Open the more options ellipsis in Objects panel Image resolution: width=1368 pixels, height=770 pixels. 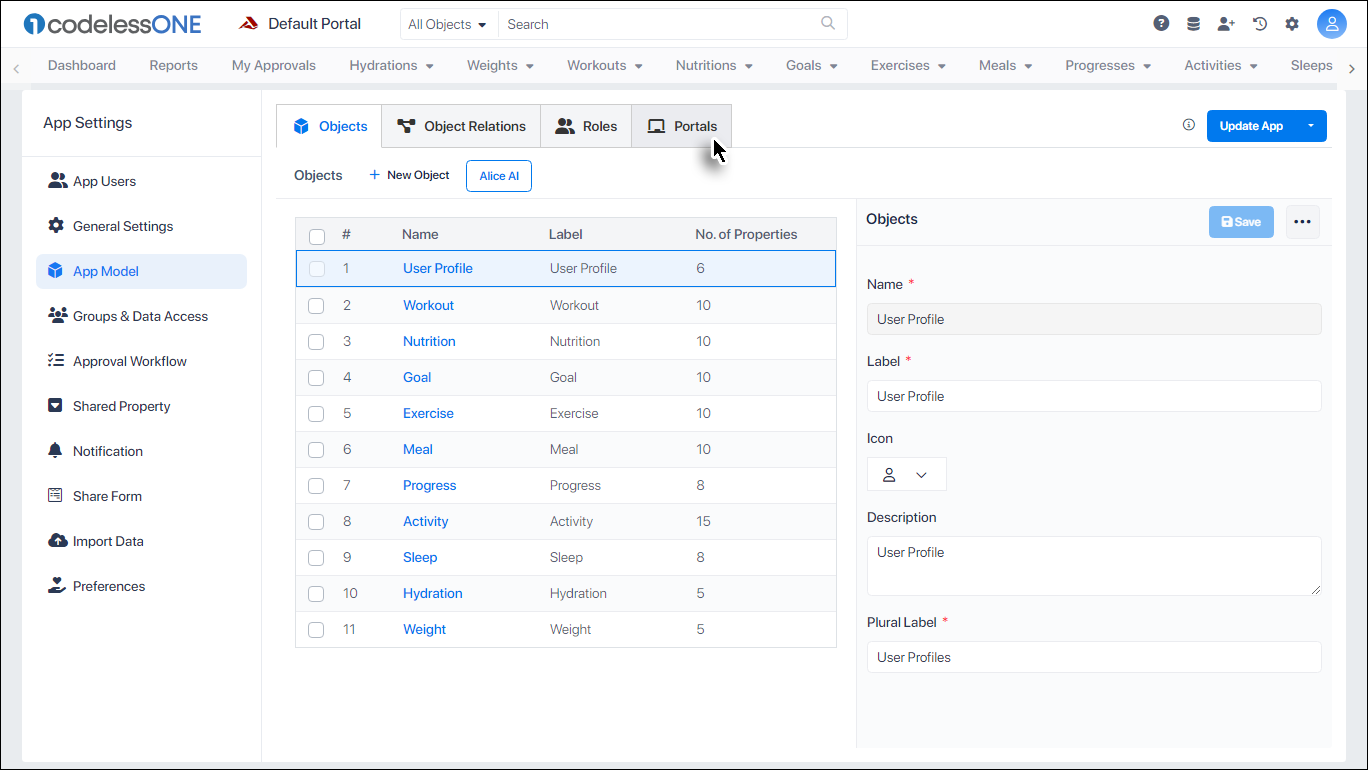tap(1302, 220)
